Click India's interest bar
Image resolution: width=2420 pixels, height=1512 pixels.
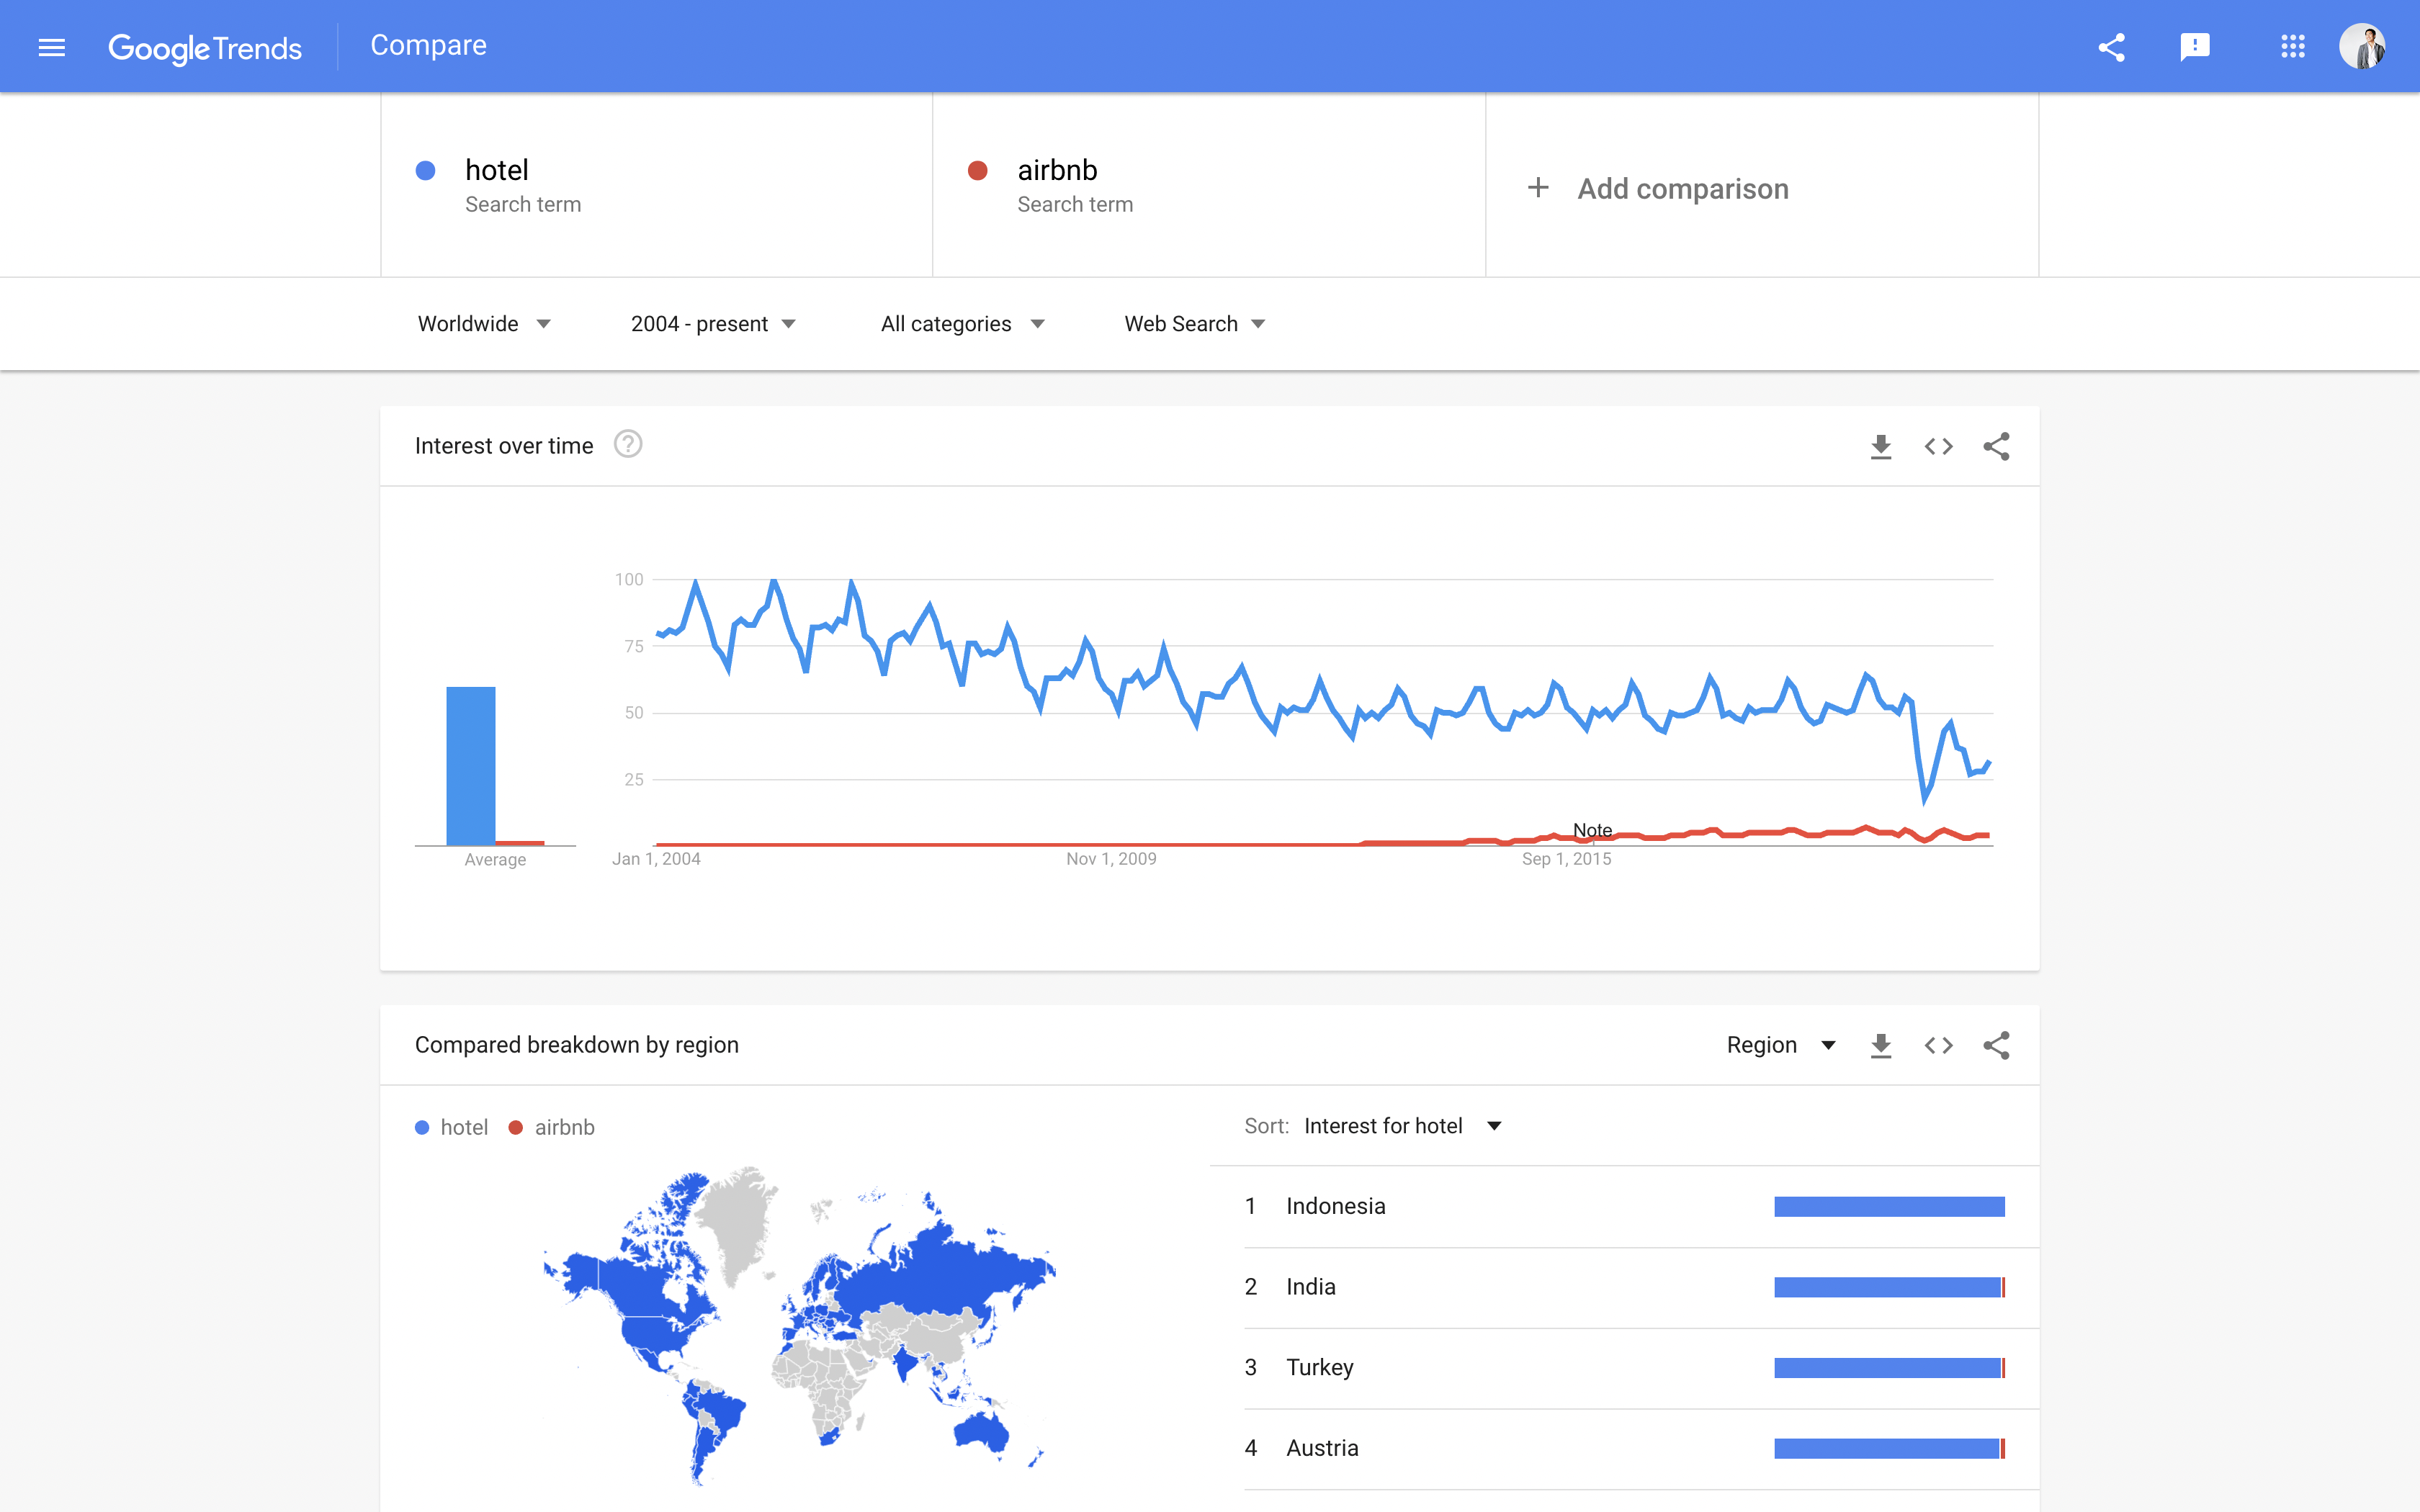1889,1287
